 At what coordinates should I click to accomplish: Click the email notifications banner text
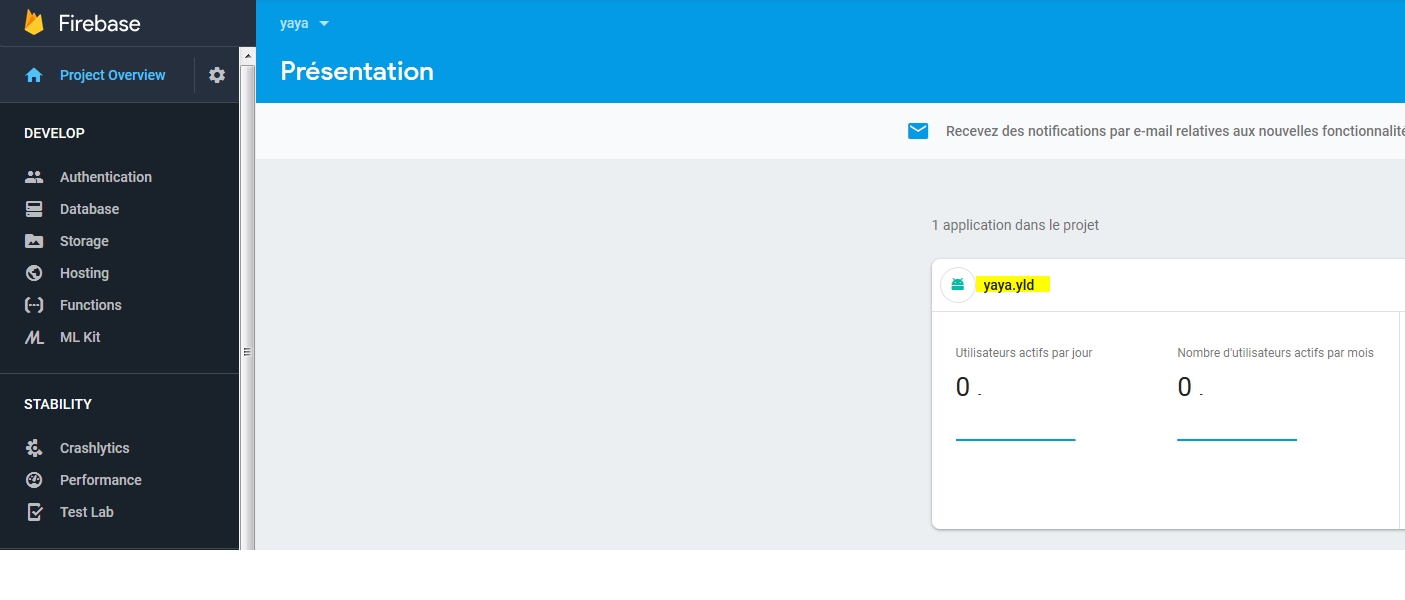1175,131
